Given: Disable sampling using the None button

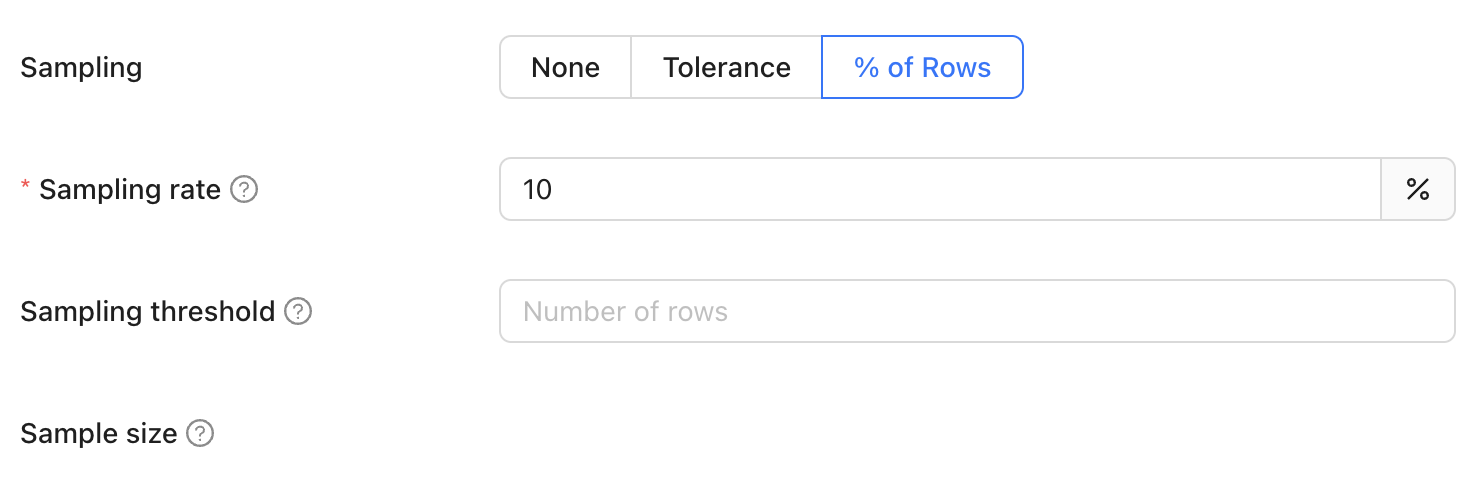Looking at the screenshot, I should click(565, 67).
